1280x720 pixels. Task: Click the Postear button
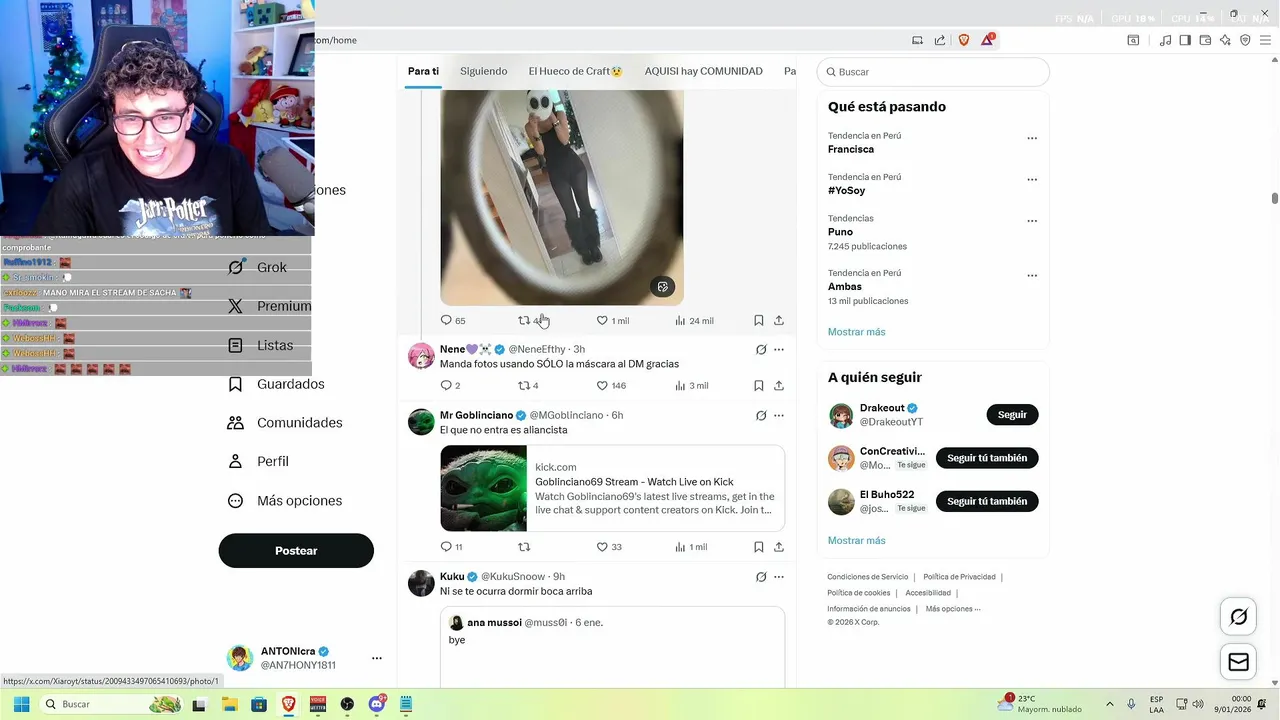point(296,551)
